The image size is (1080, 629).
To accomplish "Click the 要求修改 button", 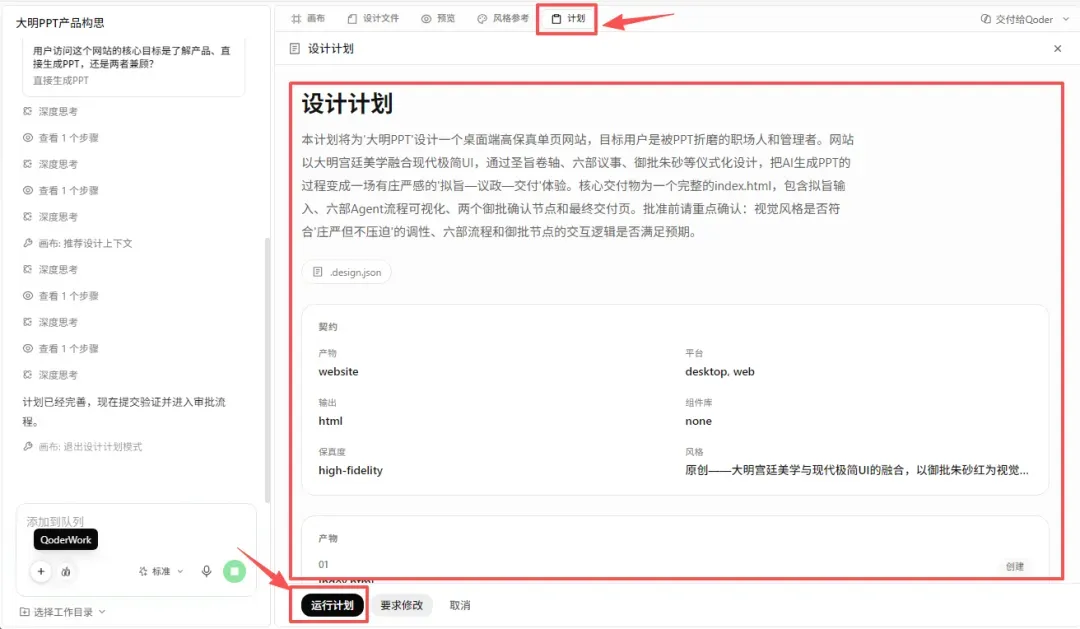I will coord(402,605).
